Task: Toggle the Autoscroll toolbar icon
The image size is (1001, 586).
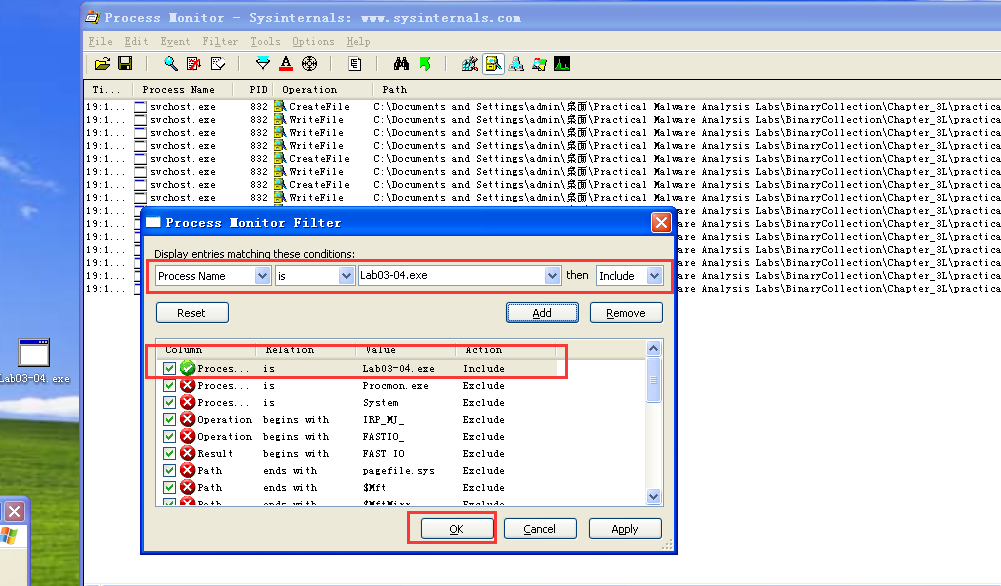Action: 193,64
